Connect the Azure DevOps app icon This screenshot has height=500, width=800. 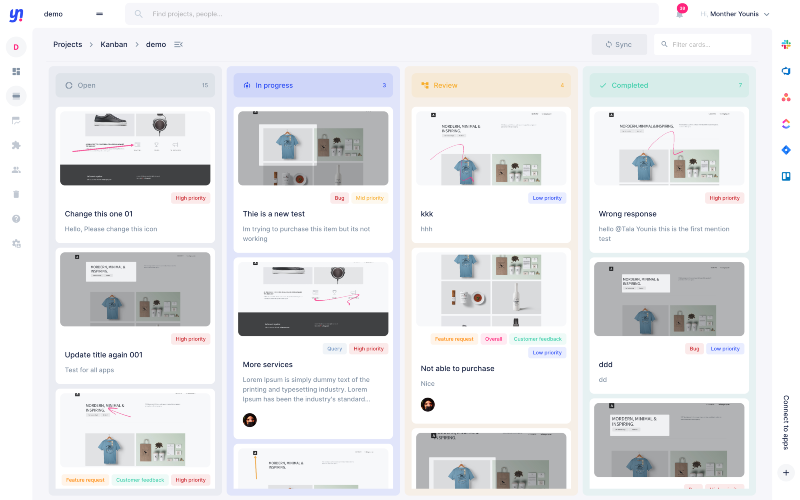coord(786,71)
